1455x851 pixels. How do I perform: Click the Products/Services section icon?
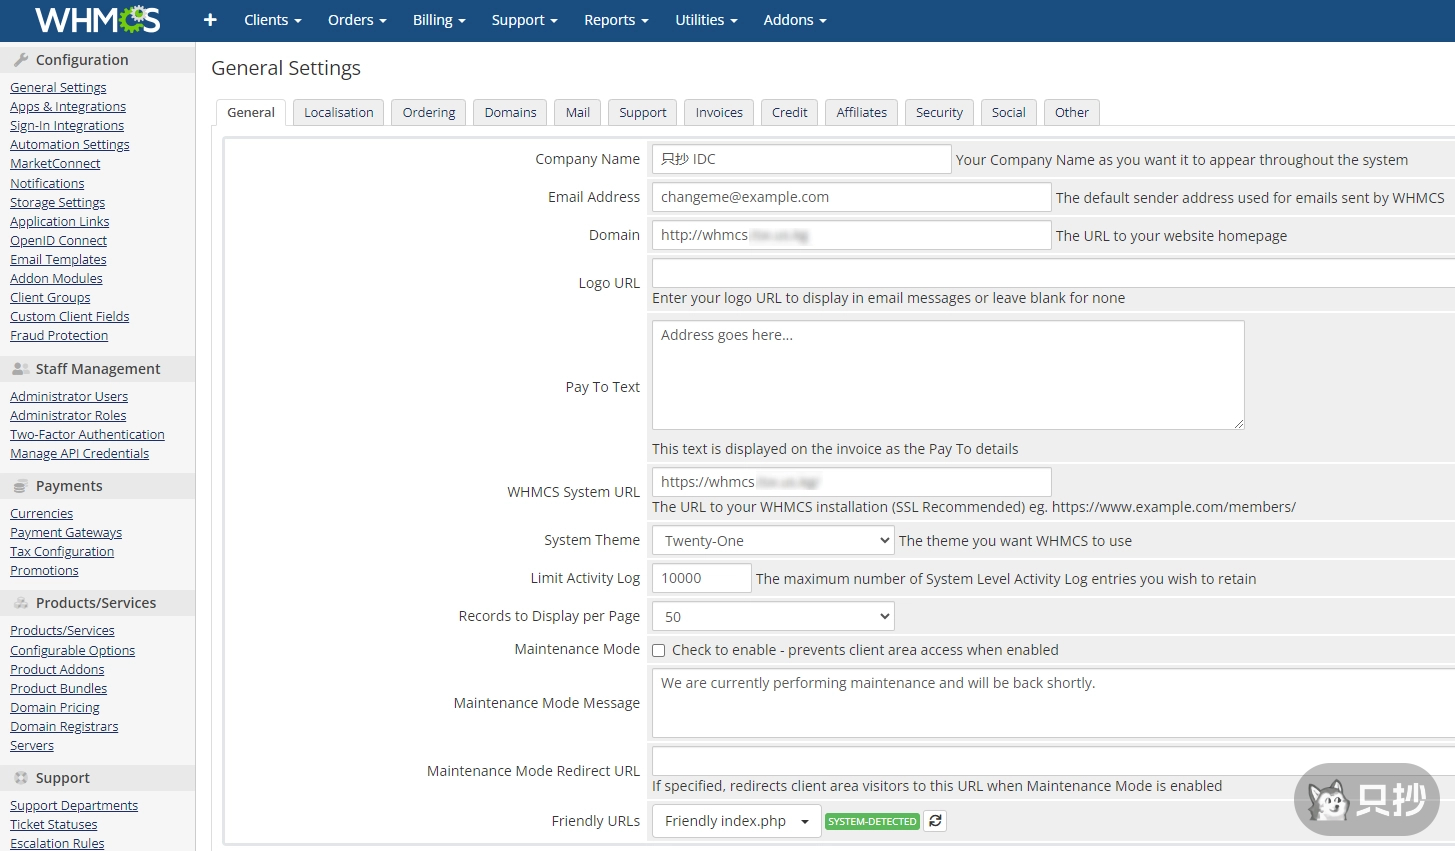click(x=21, y=603)
